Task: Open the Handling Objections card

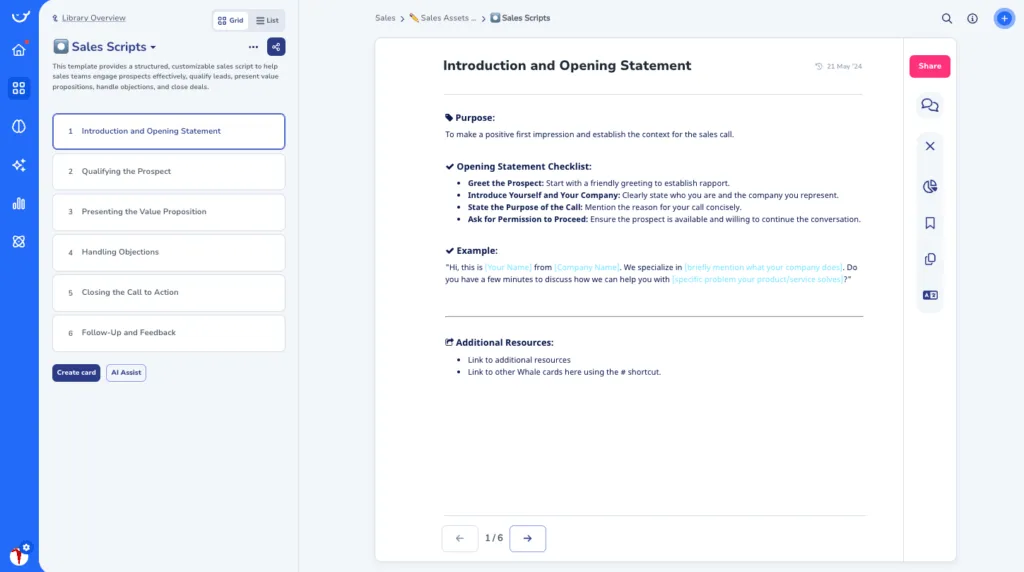Action: point(168,252)
